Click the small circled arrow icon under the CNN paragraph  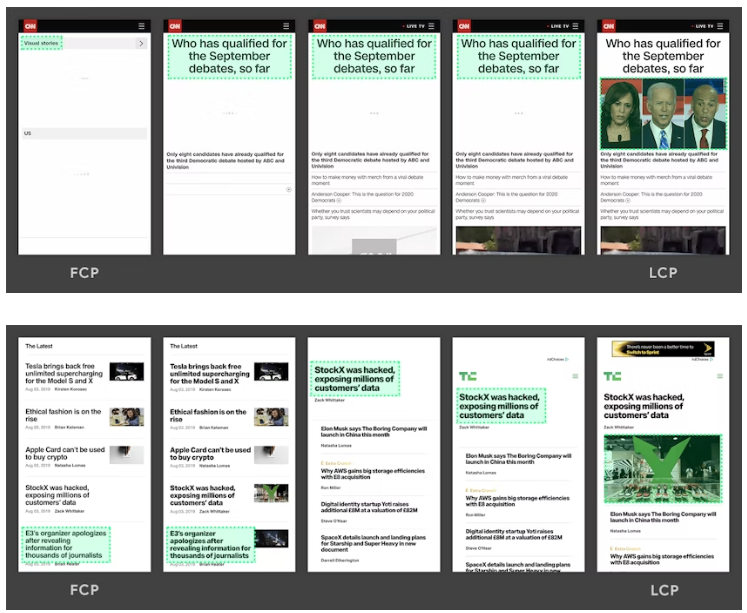point(289,189)
